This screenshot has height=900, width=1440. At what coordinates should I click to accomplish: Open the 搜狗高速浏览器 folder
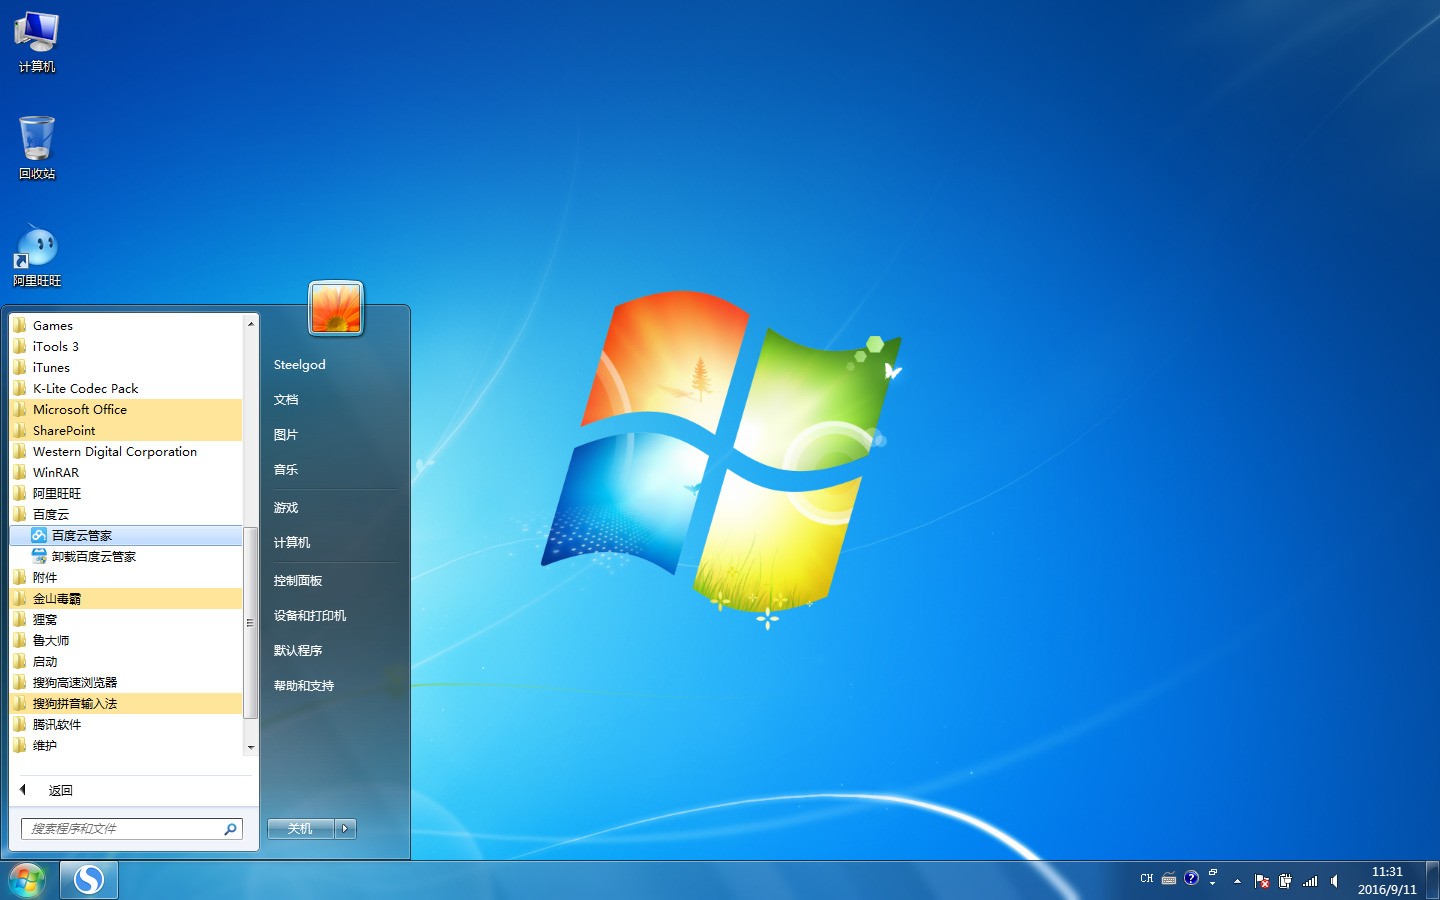[126, 682]
